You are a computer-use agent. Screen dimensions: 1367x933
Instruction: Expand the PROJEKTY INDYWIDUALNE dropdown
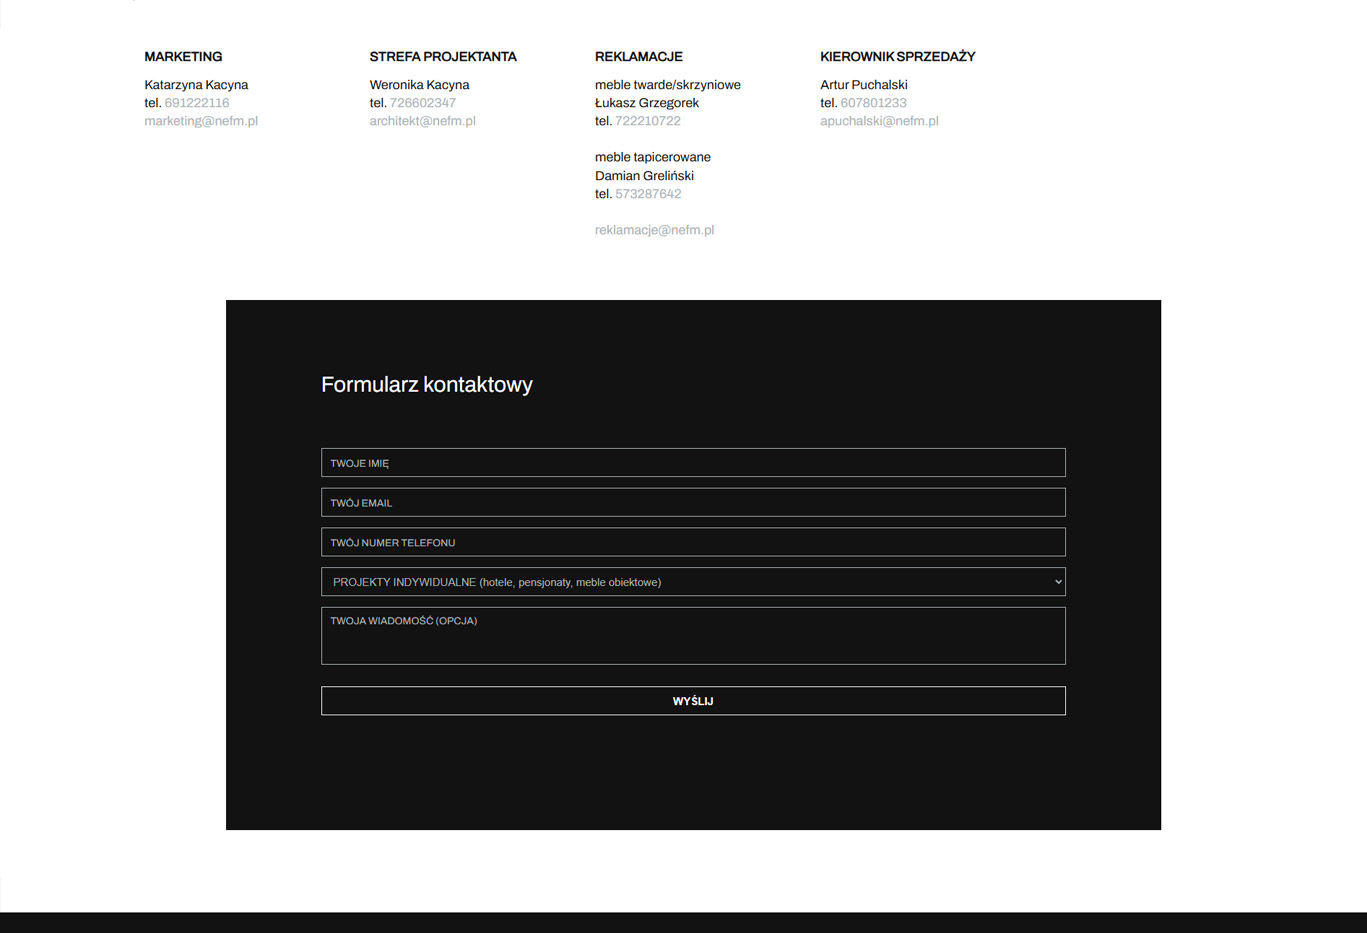(693, 582)
